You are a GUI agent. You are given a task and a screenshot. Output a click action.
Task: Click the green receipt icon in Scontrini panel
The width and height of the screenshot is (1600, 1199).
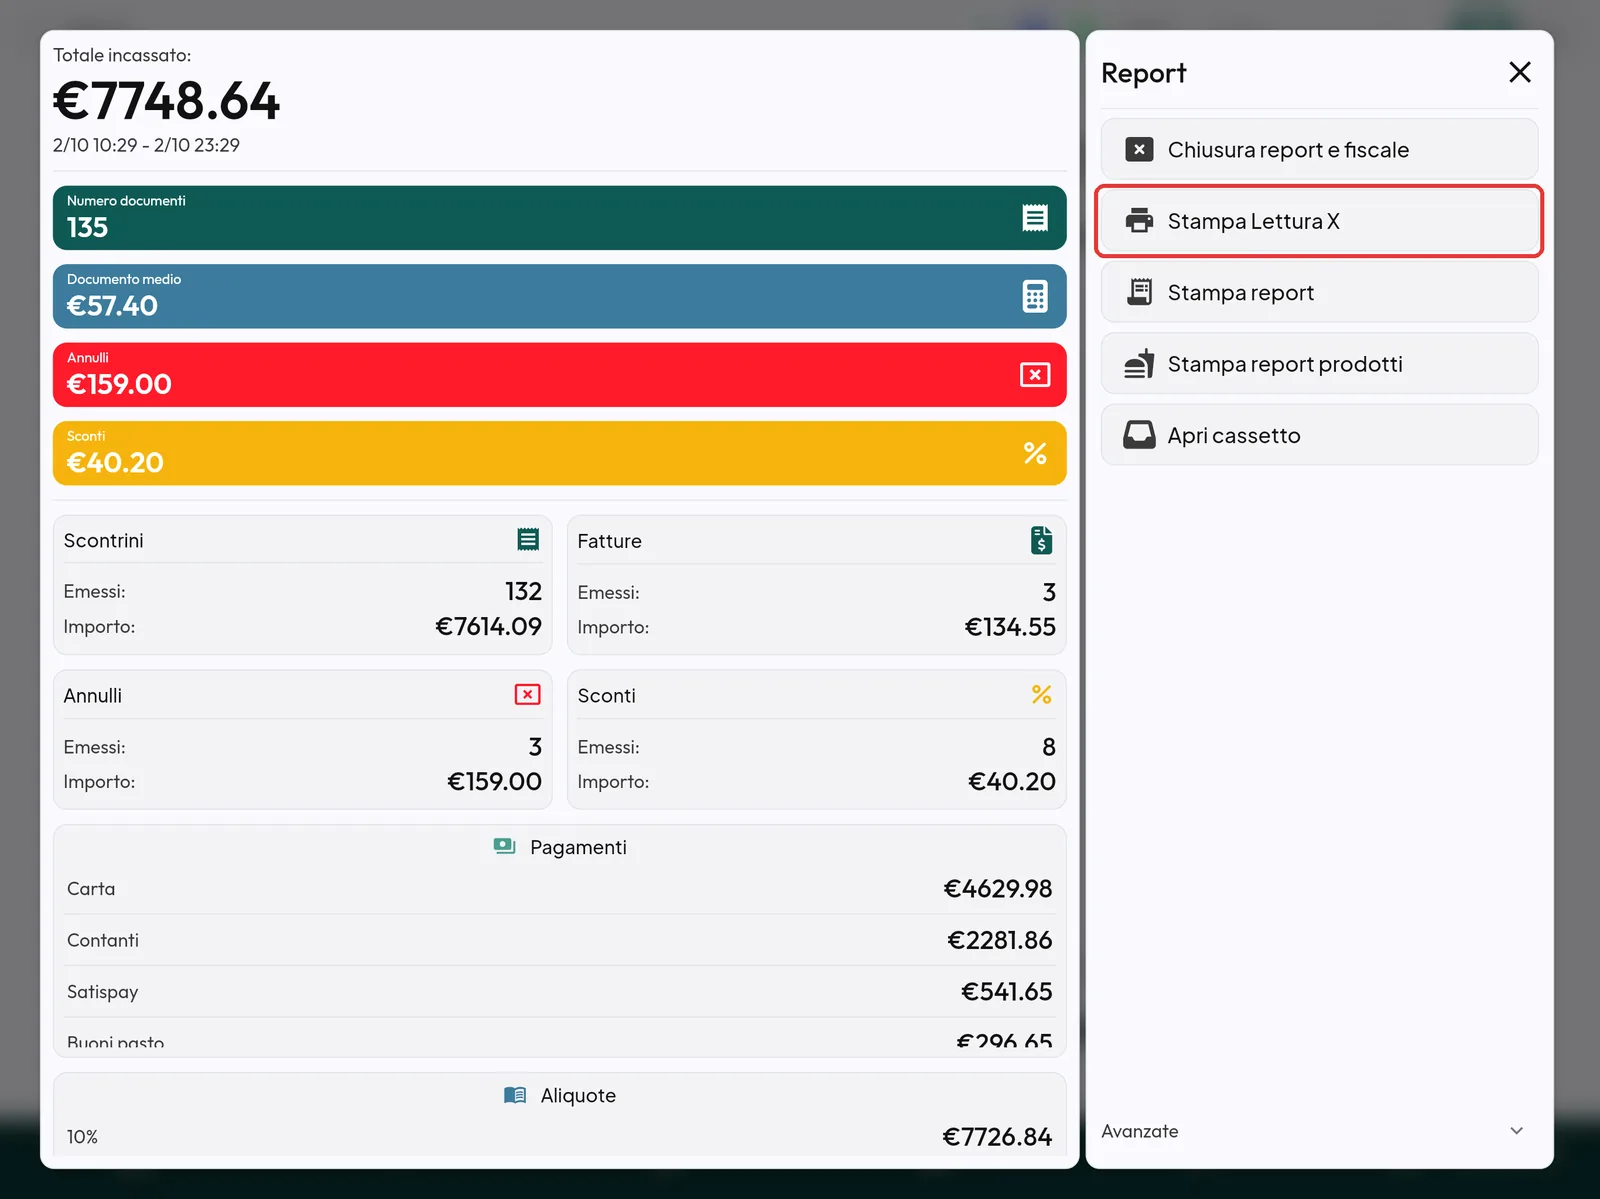click(x=528, y=540)
